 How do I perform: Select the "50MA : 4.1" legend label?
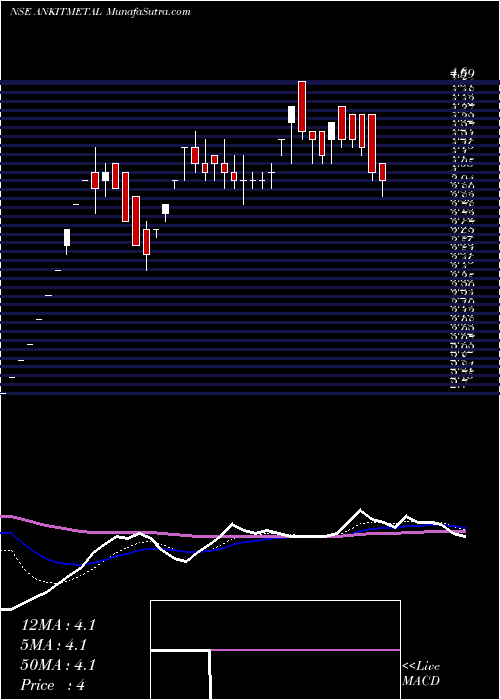point(58,665)
